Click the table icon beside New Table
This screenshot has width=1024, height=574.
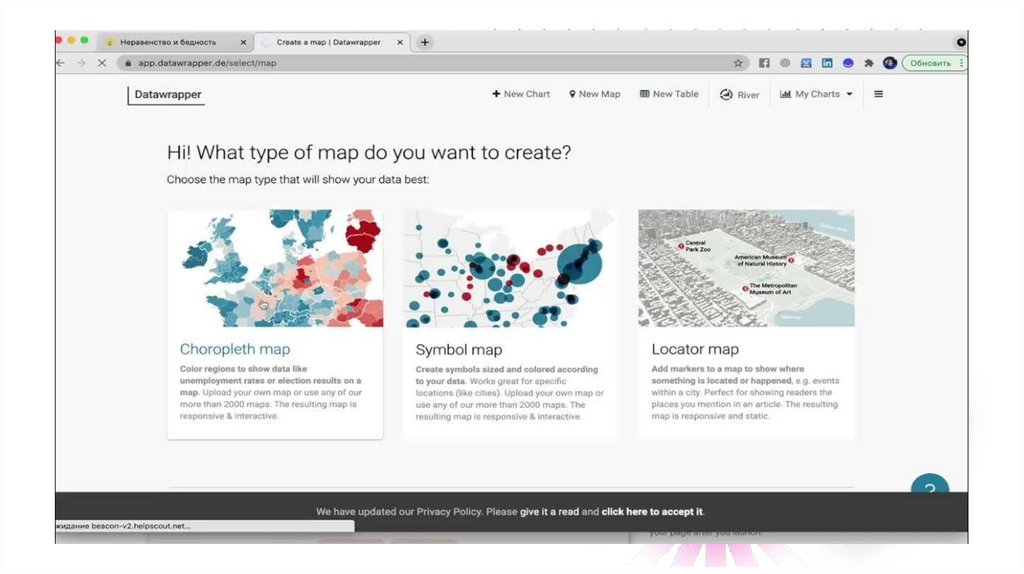coord(645,94)
